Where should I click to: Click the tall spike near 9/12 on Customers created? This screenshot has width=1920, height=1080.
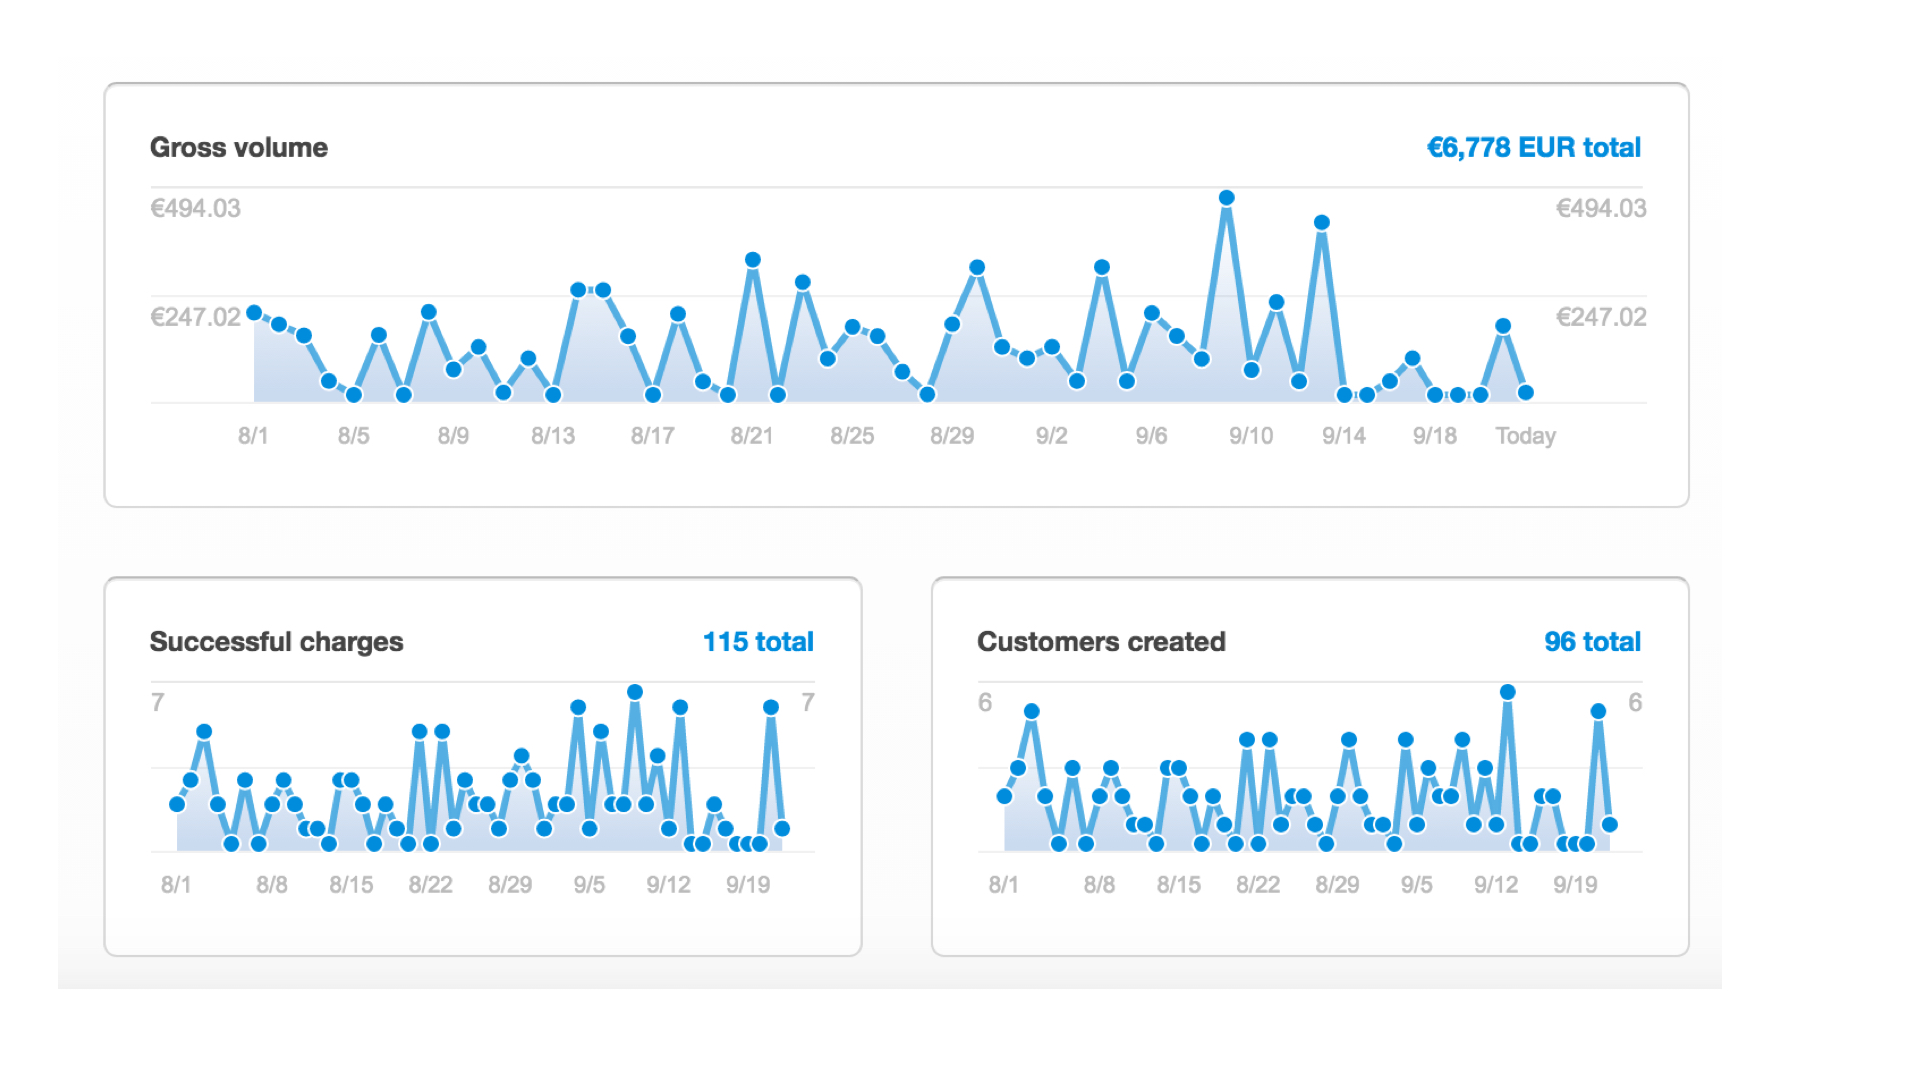pyautogui.click(x=1508, y=689)
